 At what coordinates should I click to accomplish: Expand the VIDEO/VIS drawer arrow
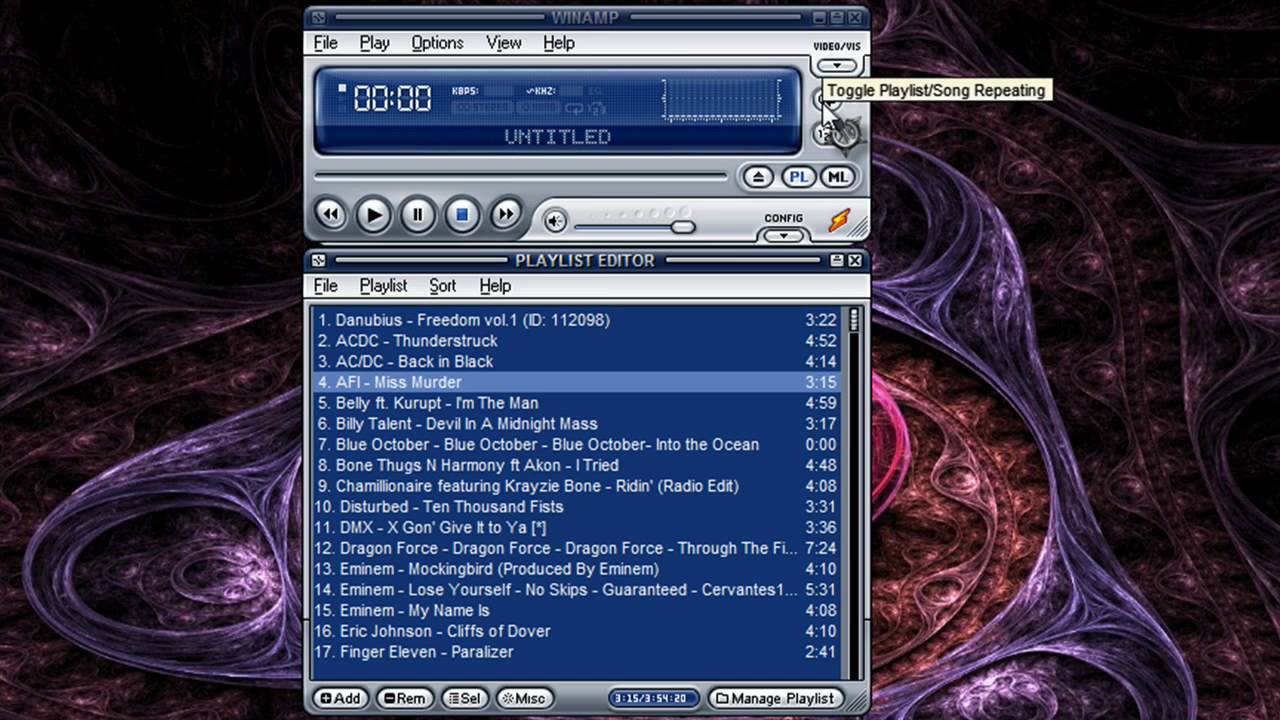click(837, 66)
